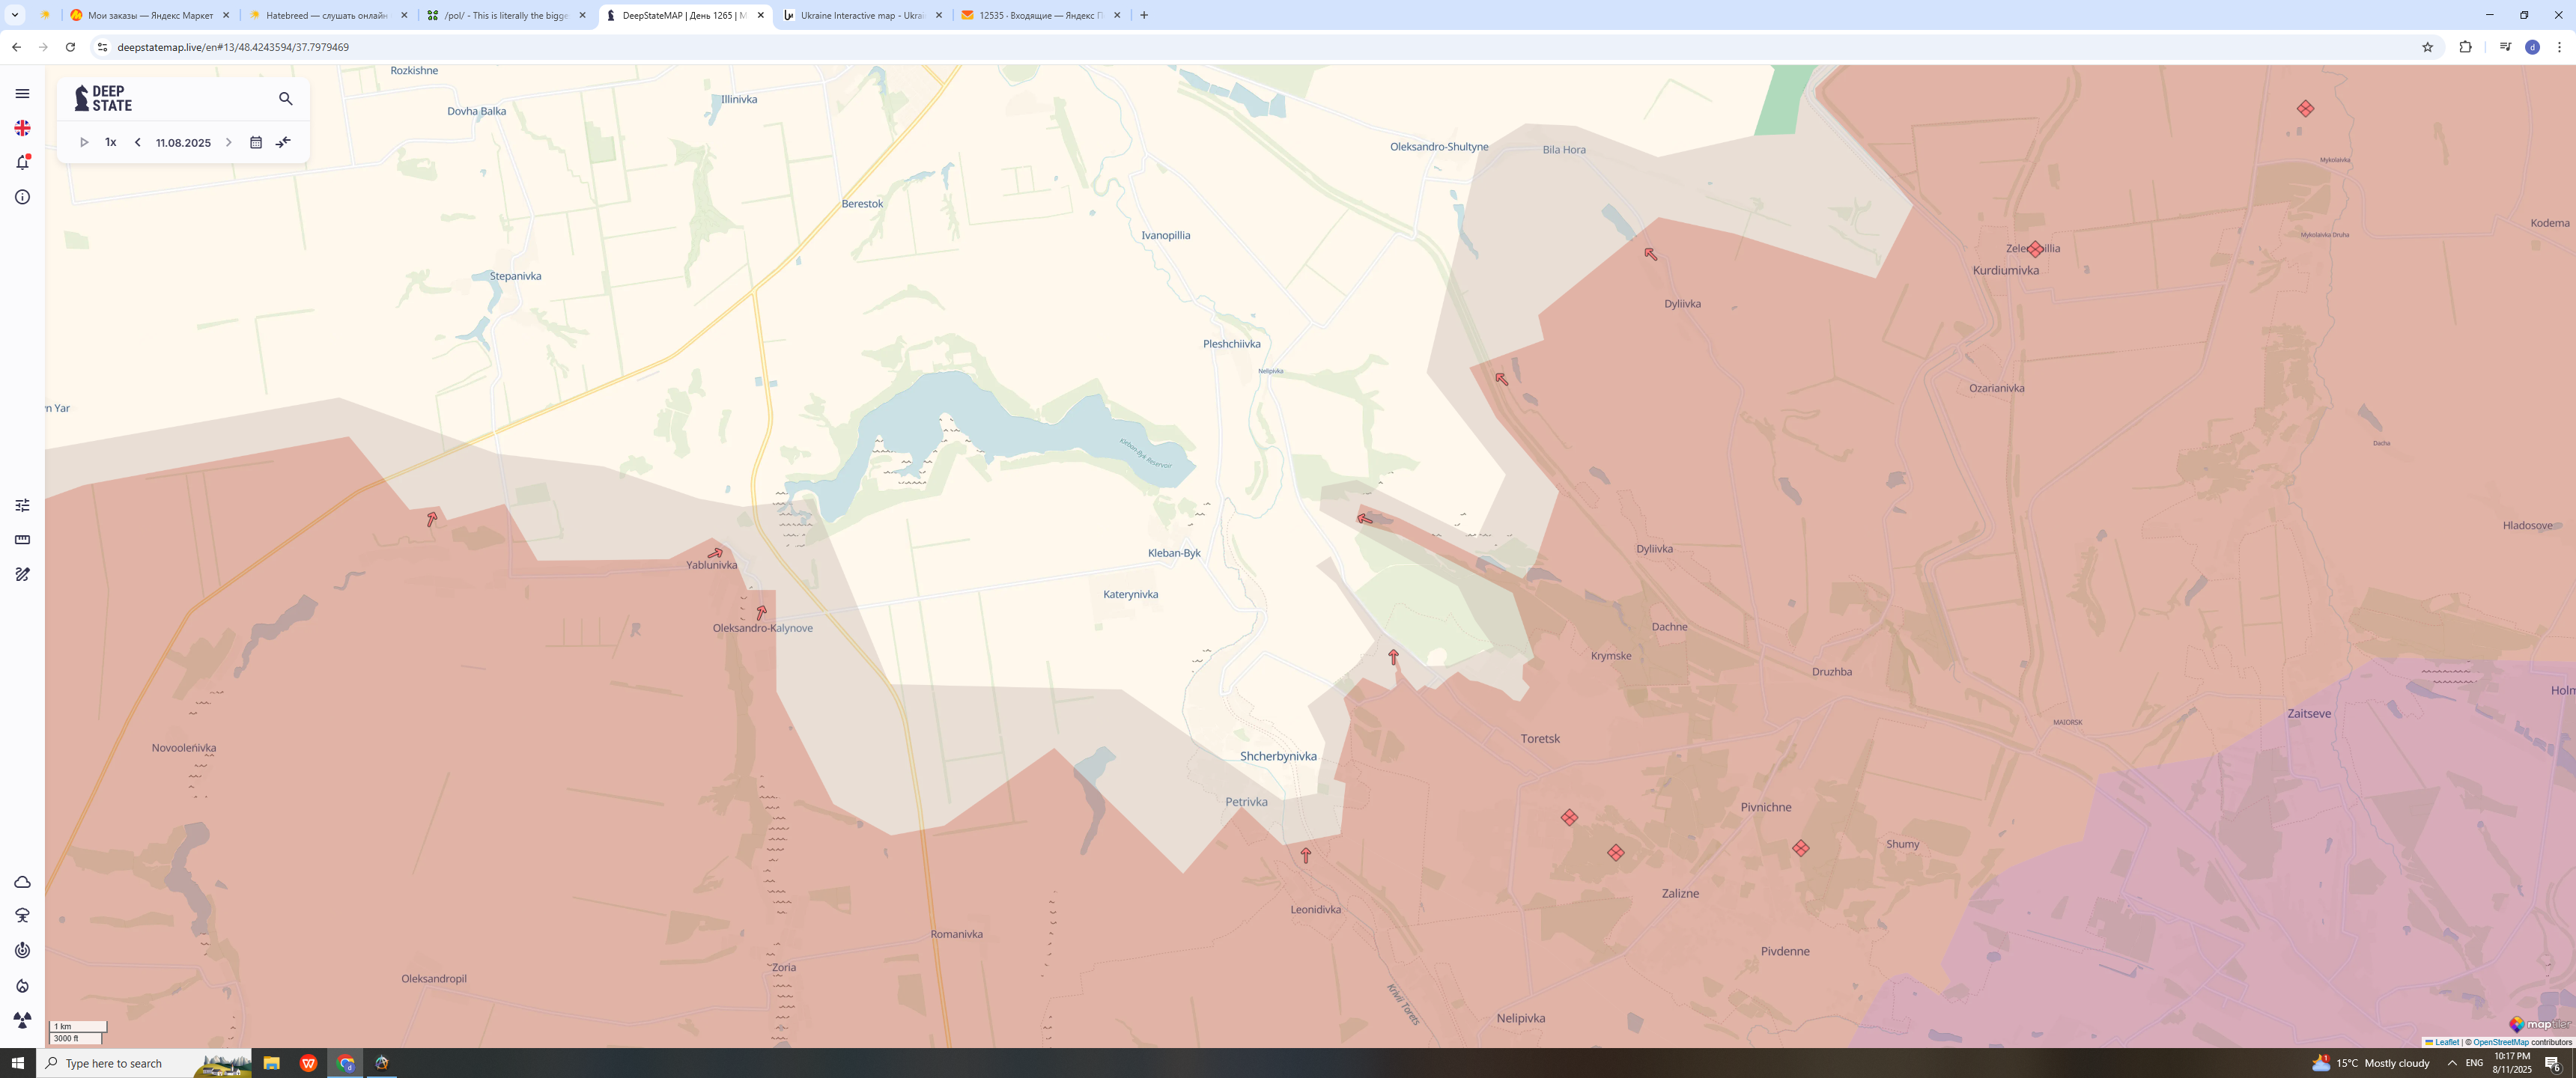
Task: Click the address bar URL
Action: (233, 47)
